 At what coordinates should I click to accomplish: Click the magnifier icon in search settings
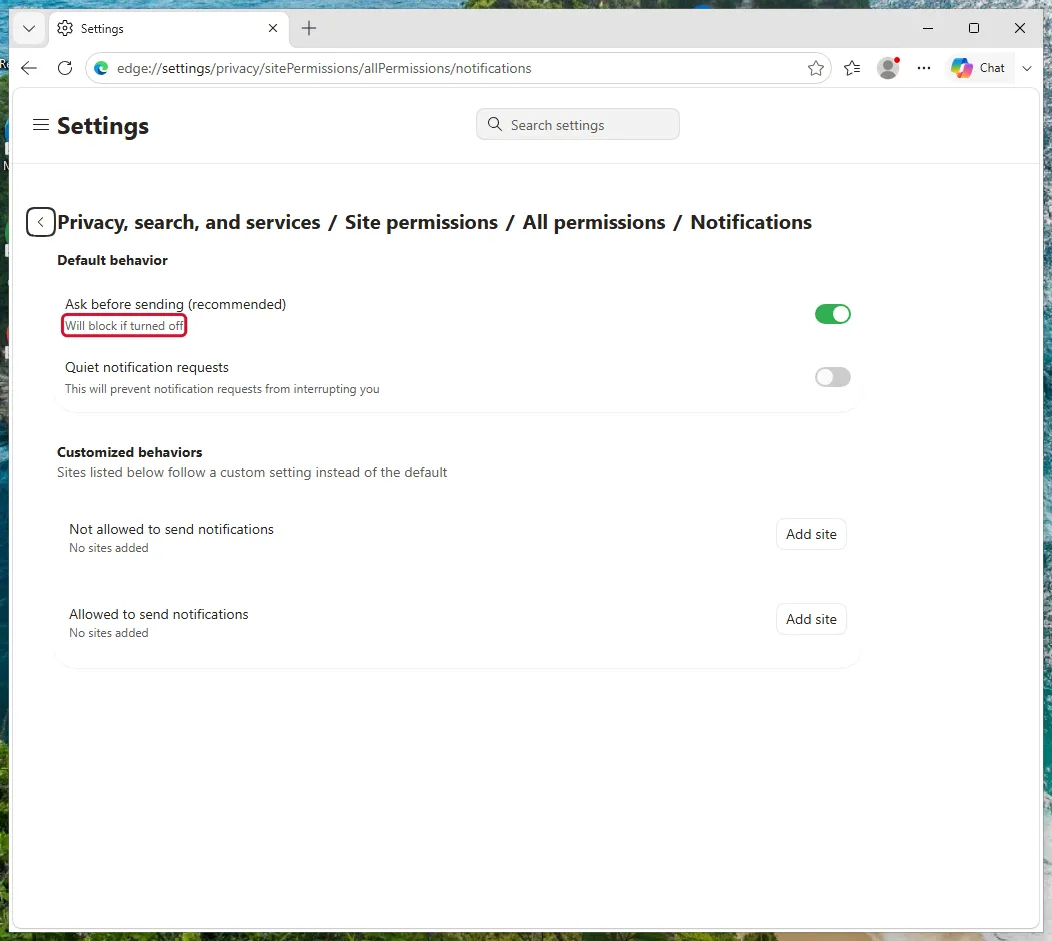(494, 124)
